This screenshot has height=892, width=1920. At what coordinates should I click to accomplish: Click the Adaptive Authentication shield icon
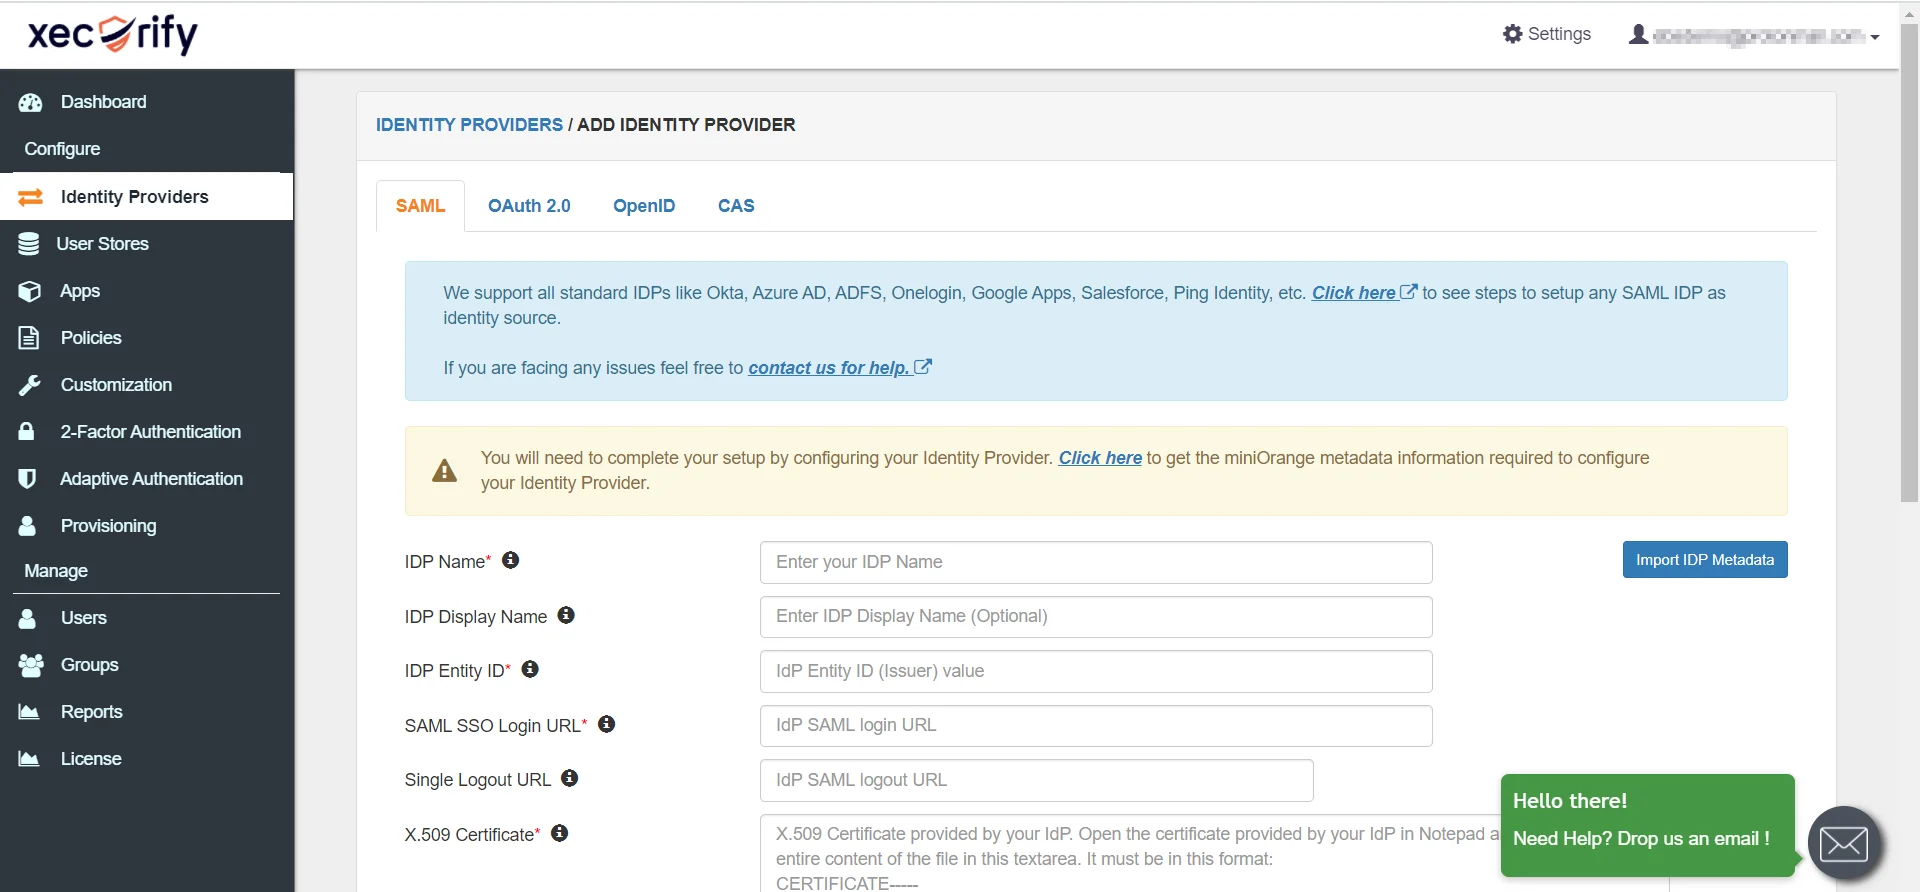[28, 479]
